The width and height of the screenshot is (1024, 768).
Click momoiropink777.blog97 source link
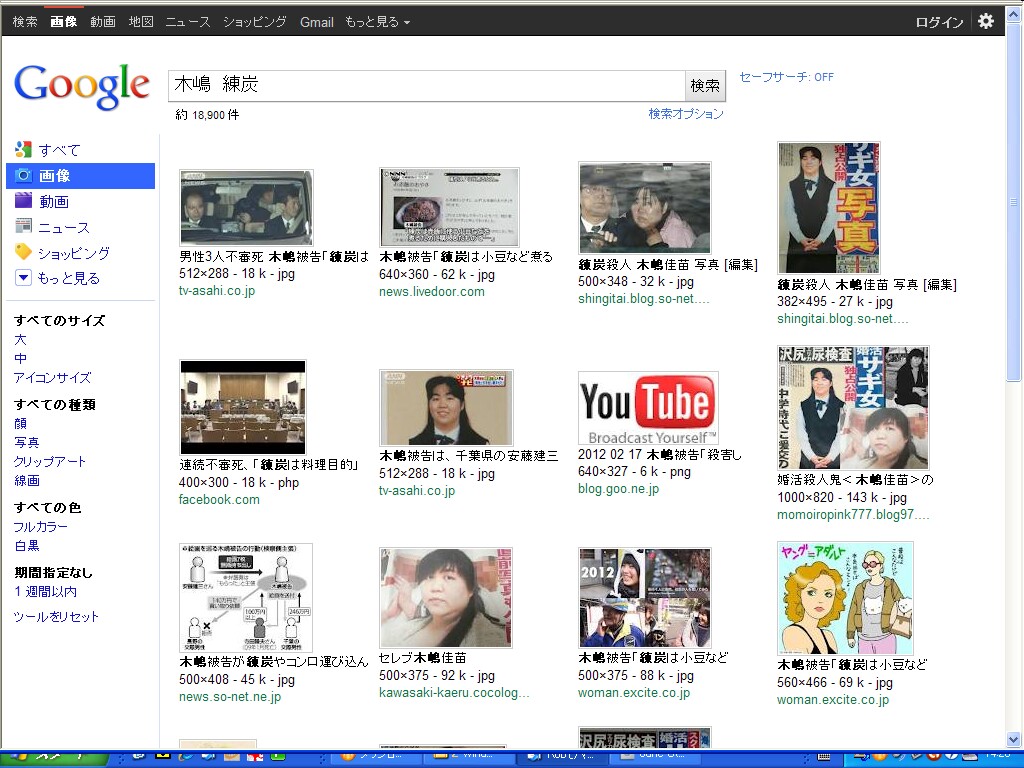click(x=853, y=515)
